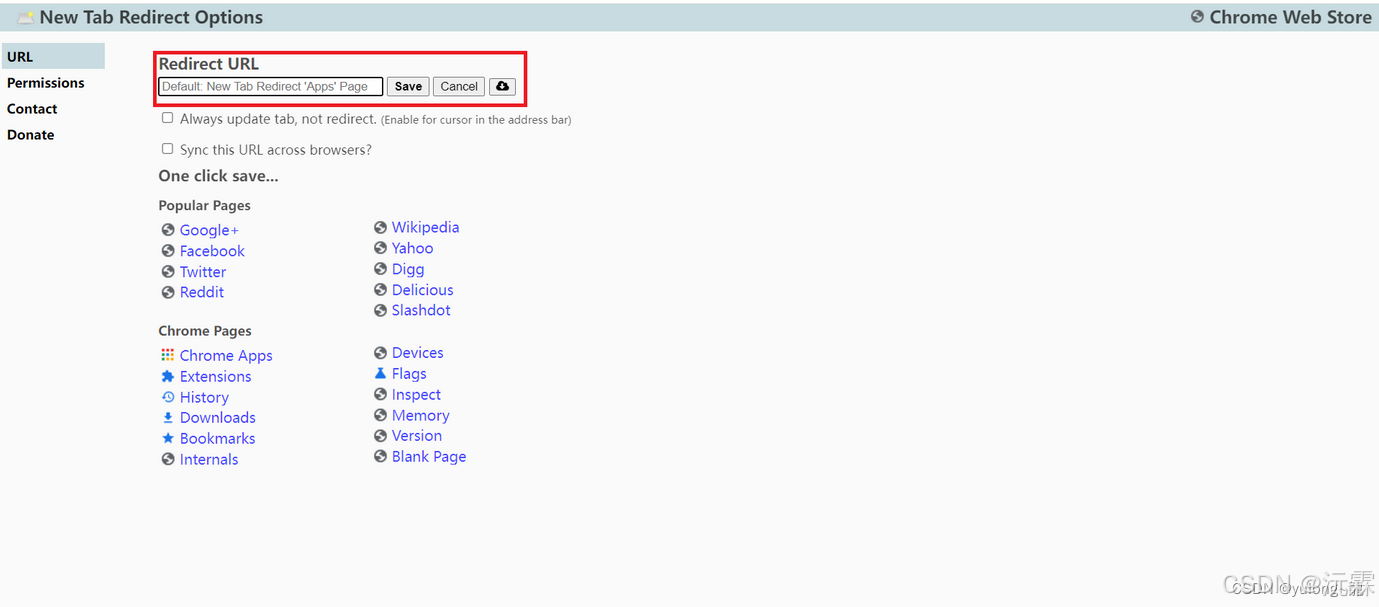Choose the Devices link
The height and width of the screenshot is (607, 1379).
[x=417, y=353]
